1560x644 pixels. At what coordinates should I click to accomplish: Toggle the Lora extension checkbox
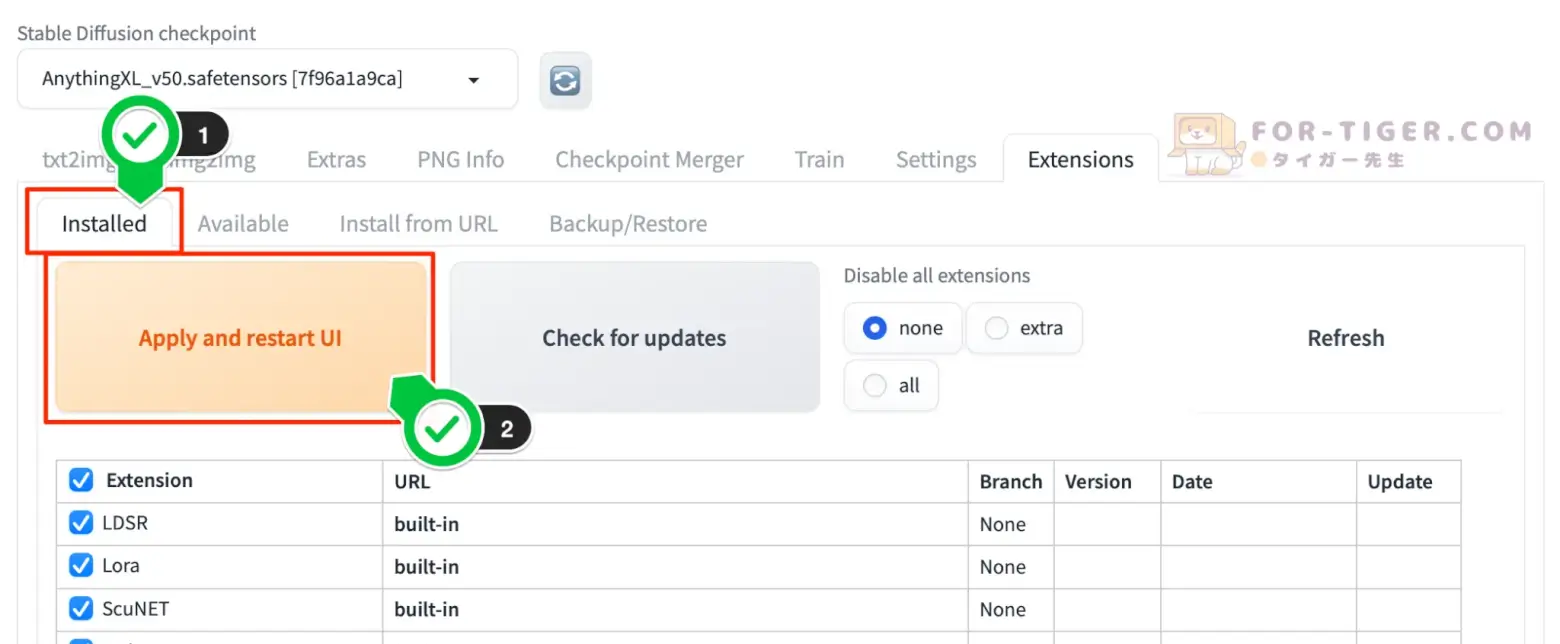click(x=81, y=566)
